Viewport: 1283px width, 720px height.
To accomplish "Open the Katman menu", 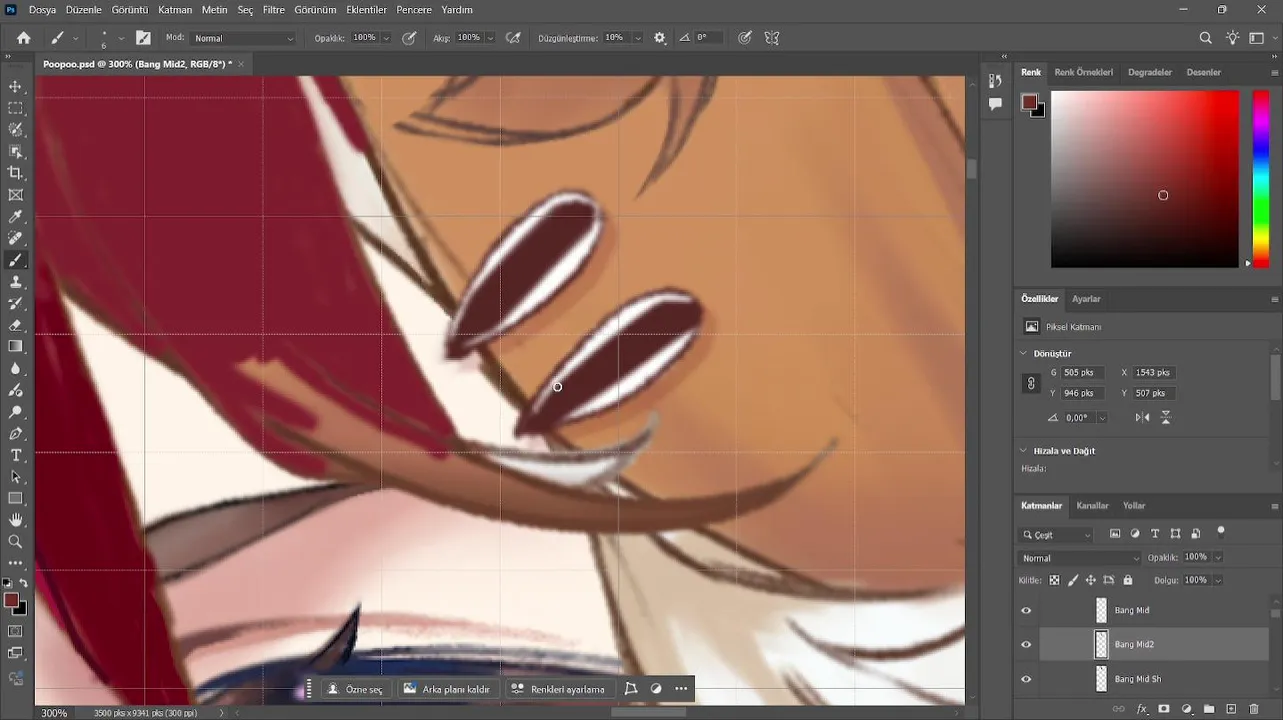I will coord(175,10).
